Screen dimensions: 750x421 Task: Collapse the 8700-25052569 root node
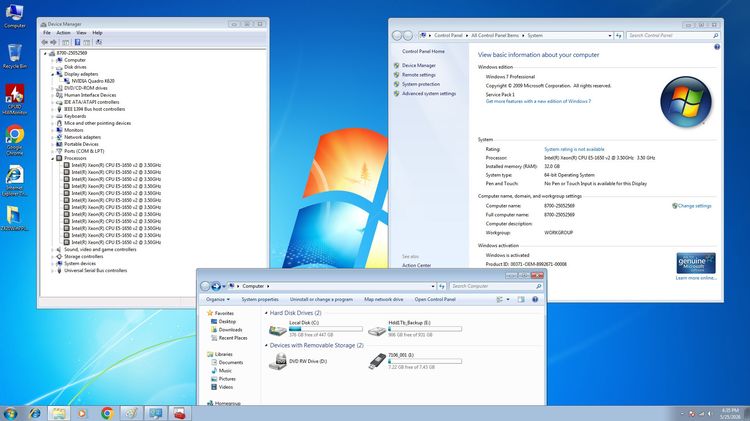(46, 53)
